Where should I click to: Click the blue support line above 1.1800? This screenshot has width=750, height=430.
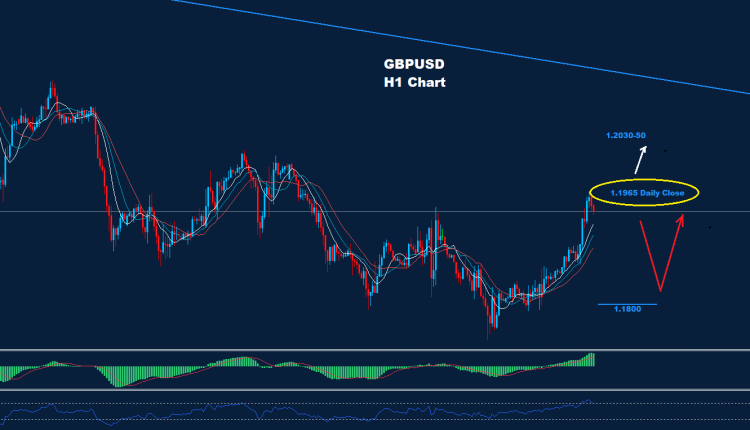[x=627, y=302]
